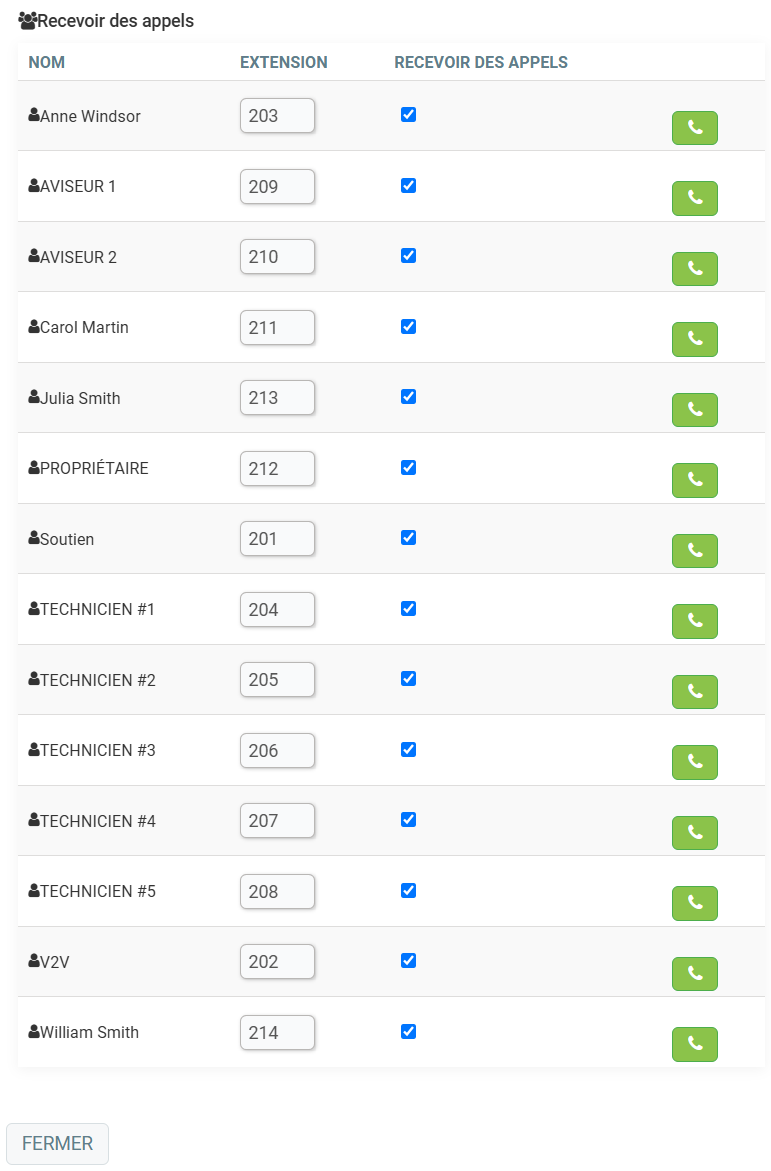Click the FERMER button

point(58,1143)
